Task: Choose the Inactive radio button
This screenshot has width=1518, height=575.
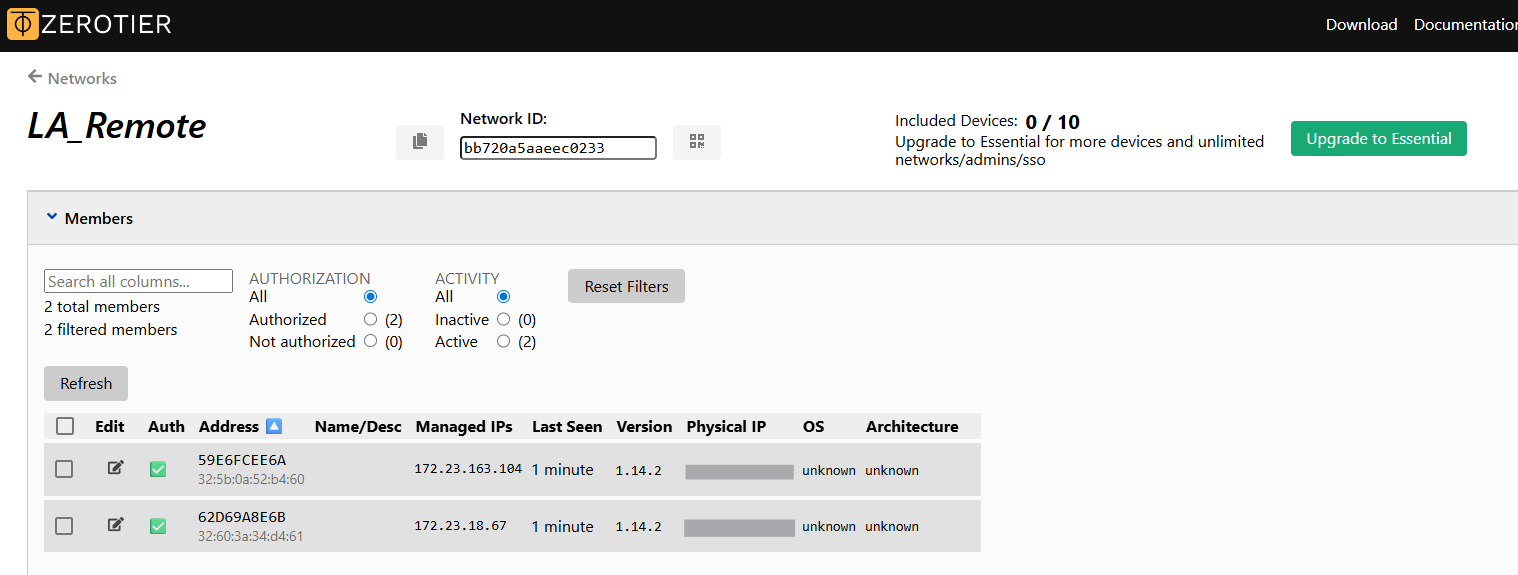Action: [x=503, y=319]
